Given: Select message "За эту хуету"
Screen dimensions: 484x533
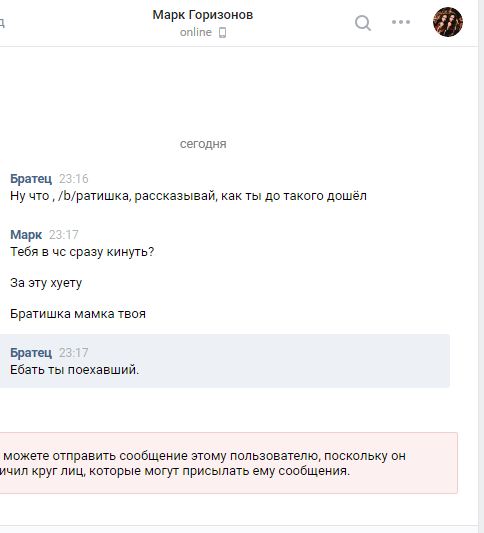Looking at the screenshot, I should tap(46, 283).
